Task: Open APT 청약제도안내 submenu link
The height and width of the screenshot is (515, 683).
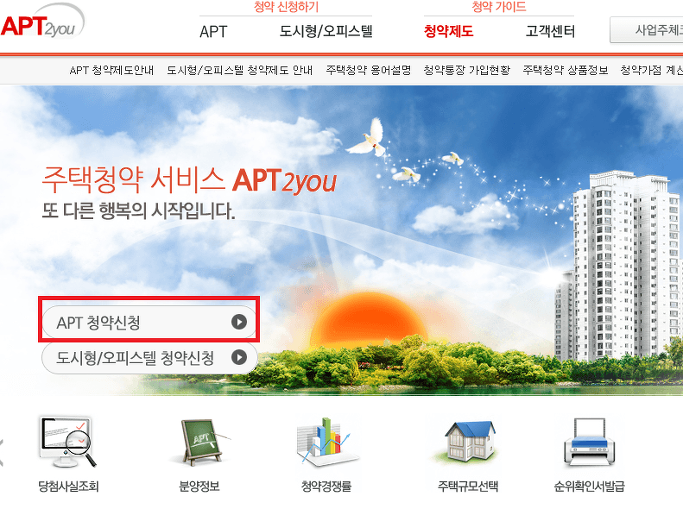Action: (112, 70)
